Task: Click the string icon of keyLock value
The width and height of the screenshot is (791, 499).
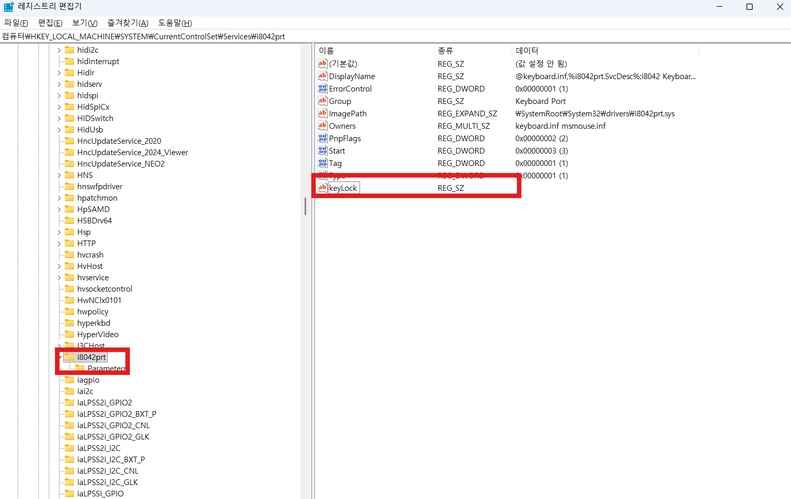Action: pos(323,188)
